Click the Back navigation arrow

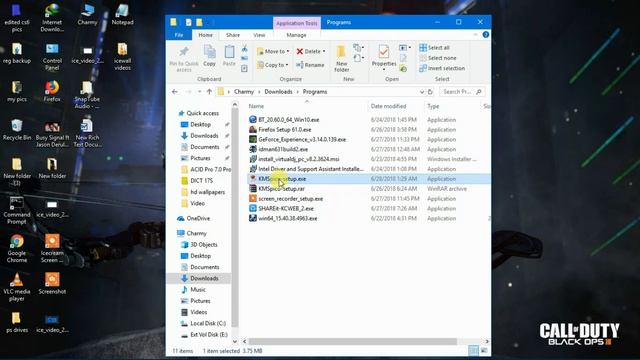(x=175, y=92)
